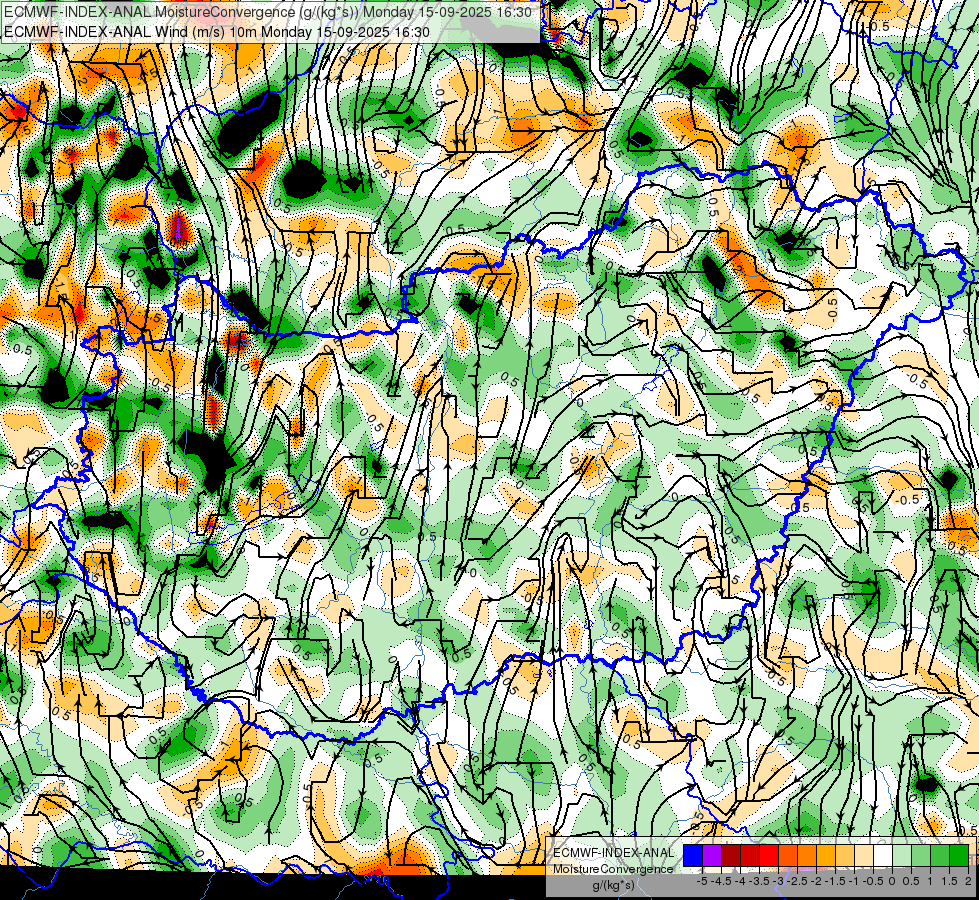
Task: Click the '-5' legend tick label
Action: pos(702,881)
